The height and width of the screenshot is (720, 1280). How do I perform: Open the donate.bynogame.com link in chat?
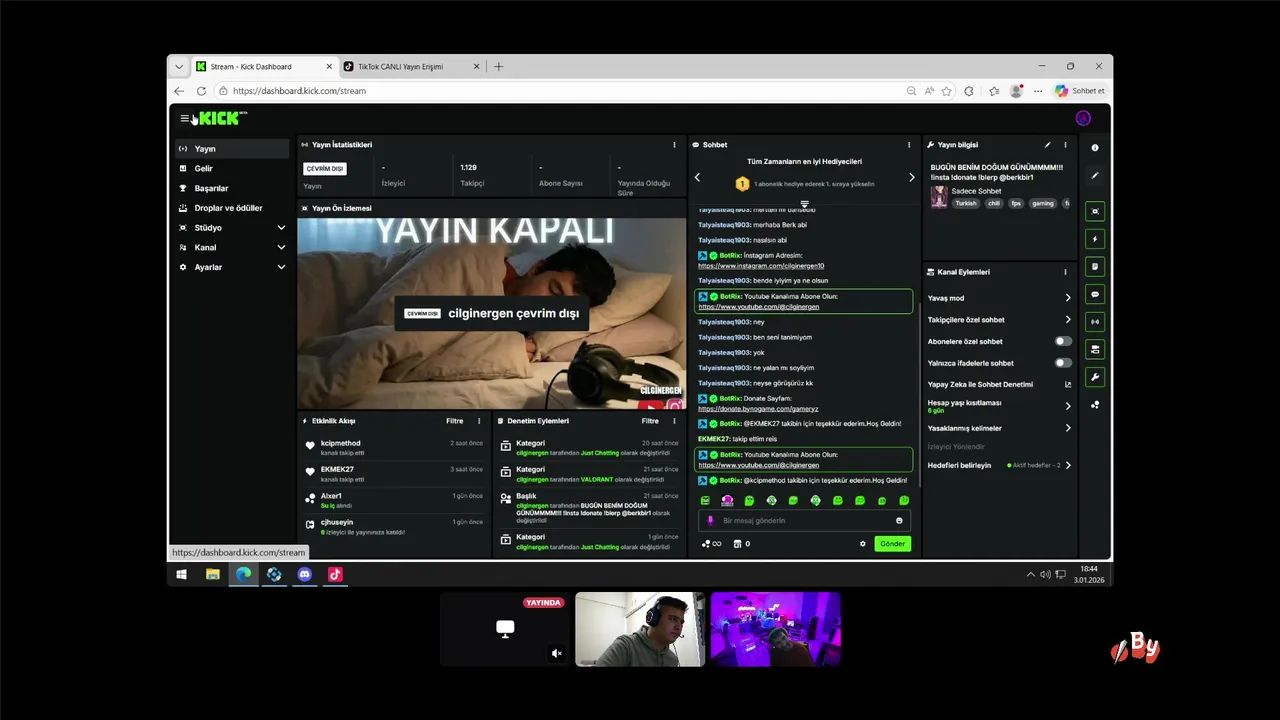click(x=758, y=409)
